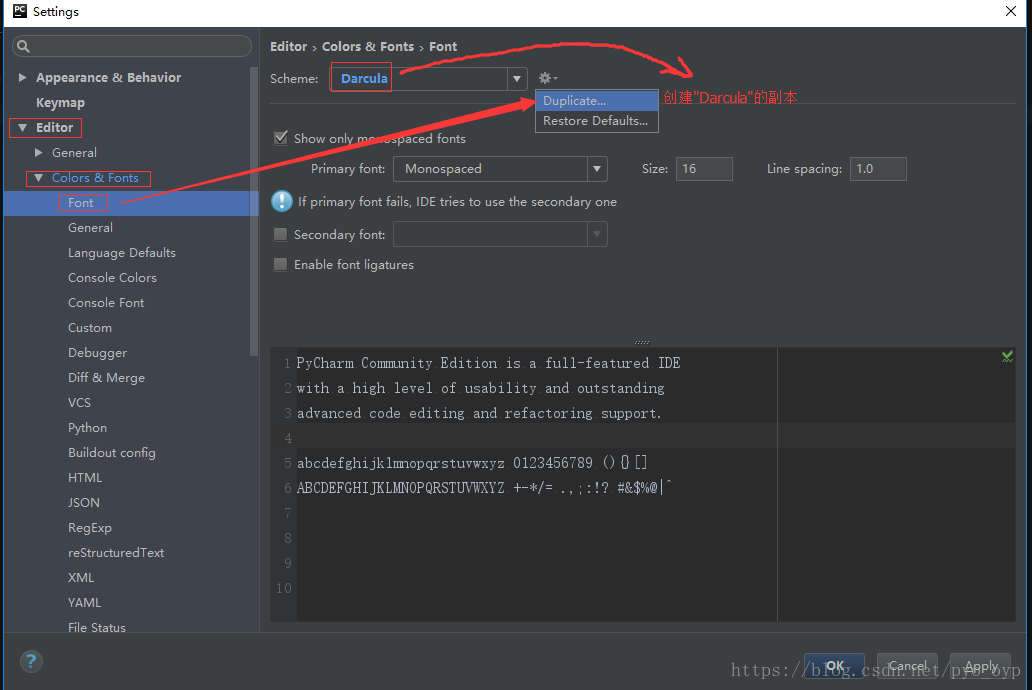The height and width of the screenshot is (690, 1032).
Task: Select Keymap in settings tree
Action: 61,103
